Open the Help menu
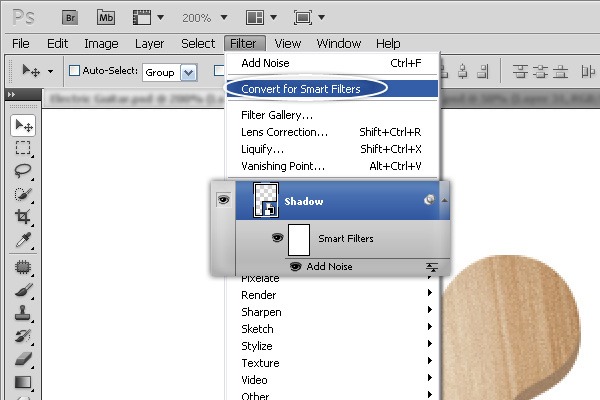This screenshot has width=600, height=400. tap(388, 44)
